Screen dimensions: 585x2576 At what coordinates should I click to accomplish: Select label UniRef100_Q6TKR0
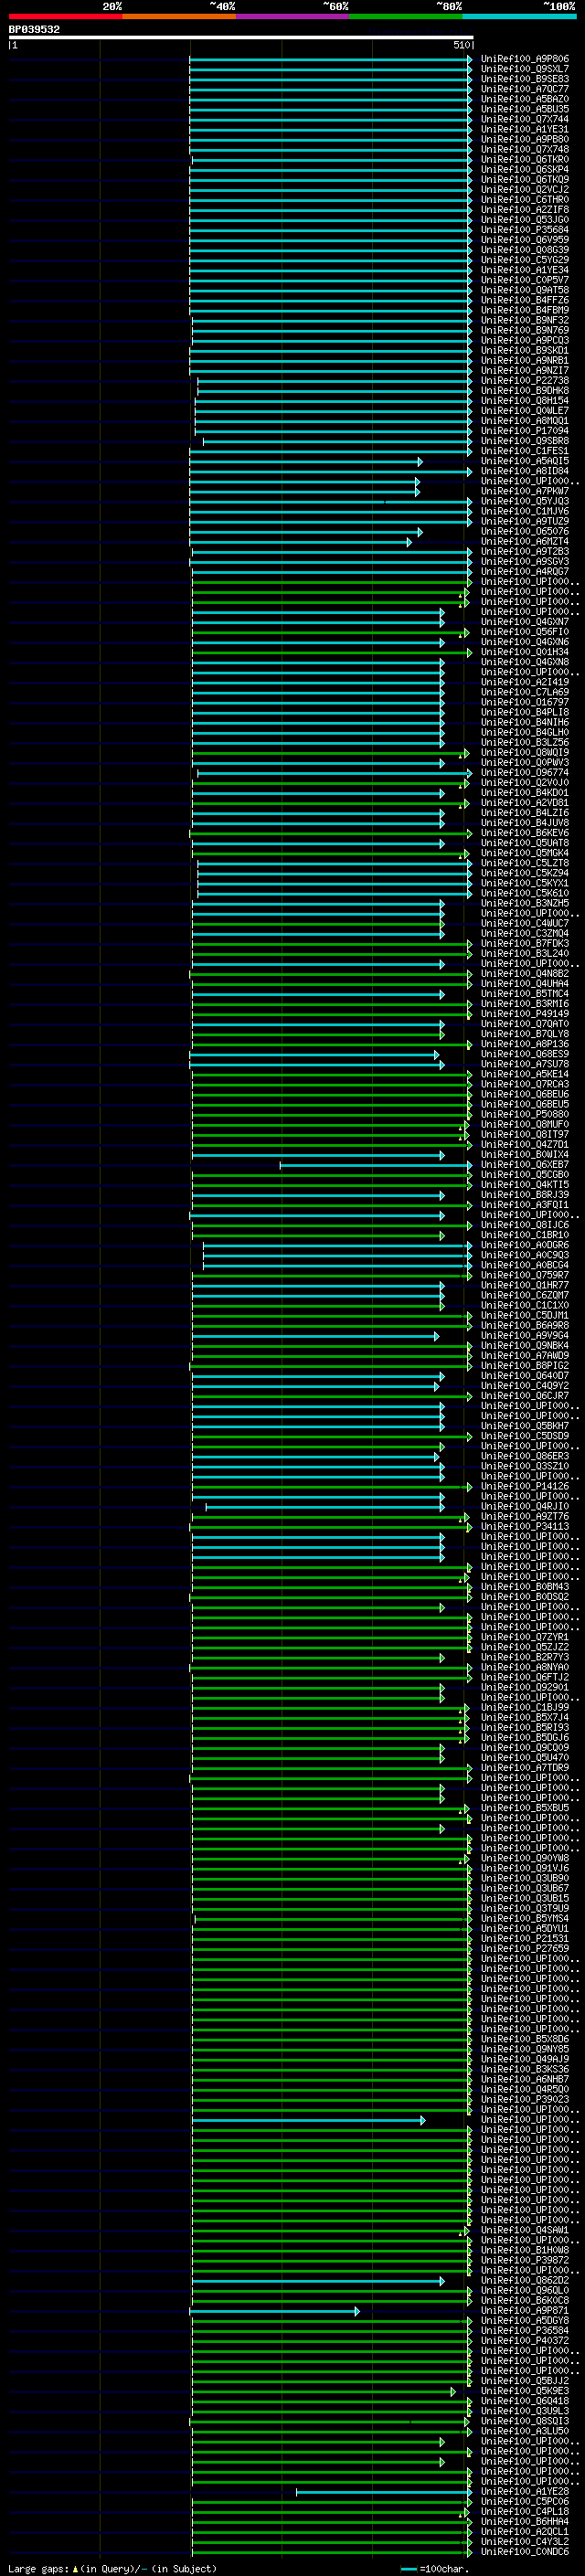coord(525,159)
